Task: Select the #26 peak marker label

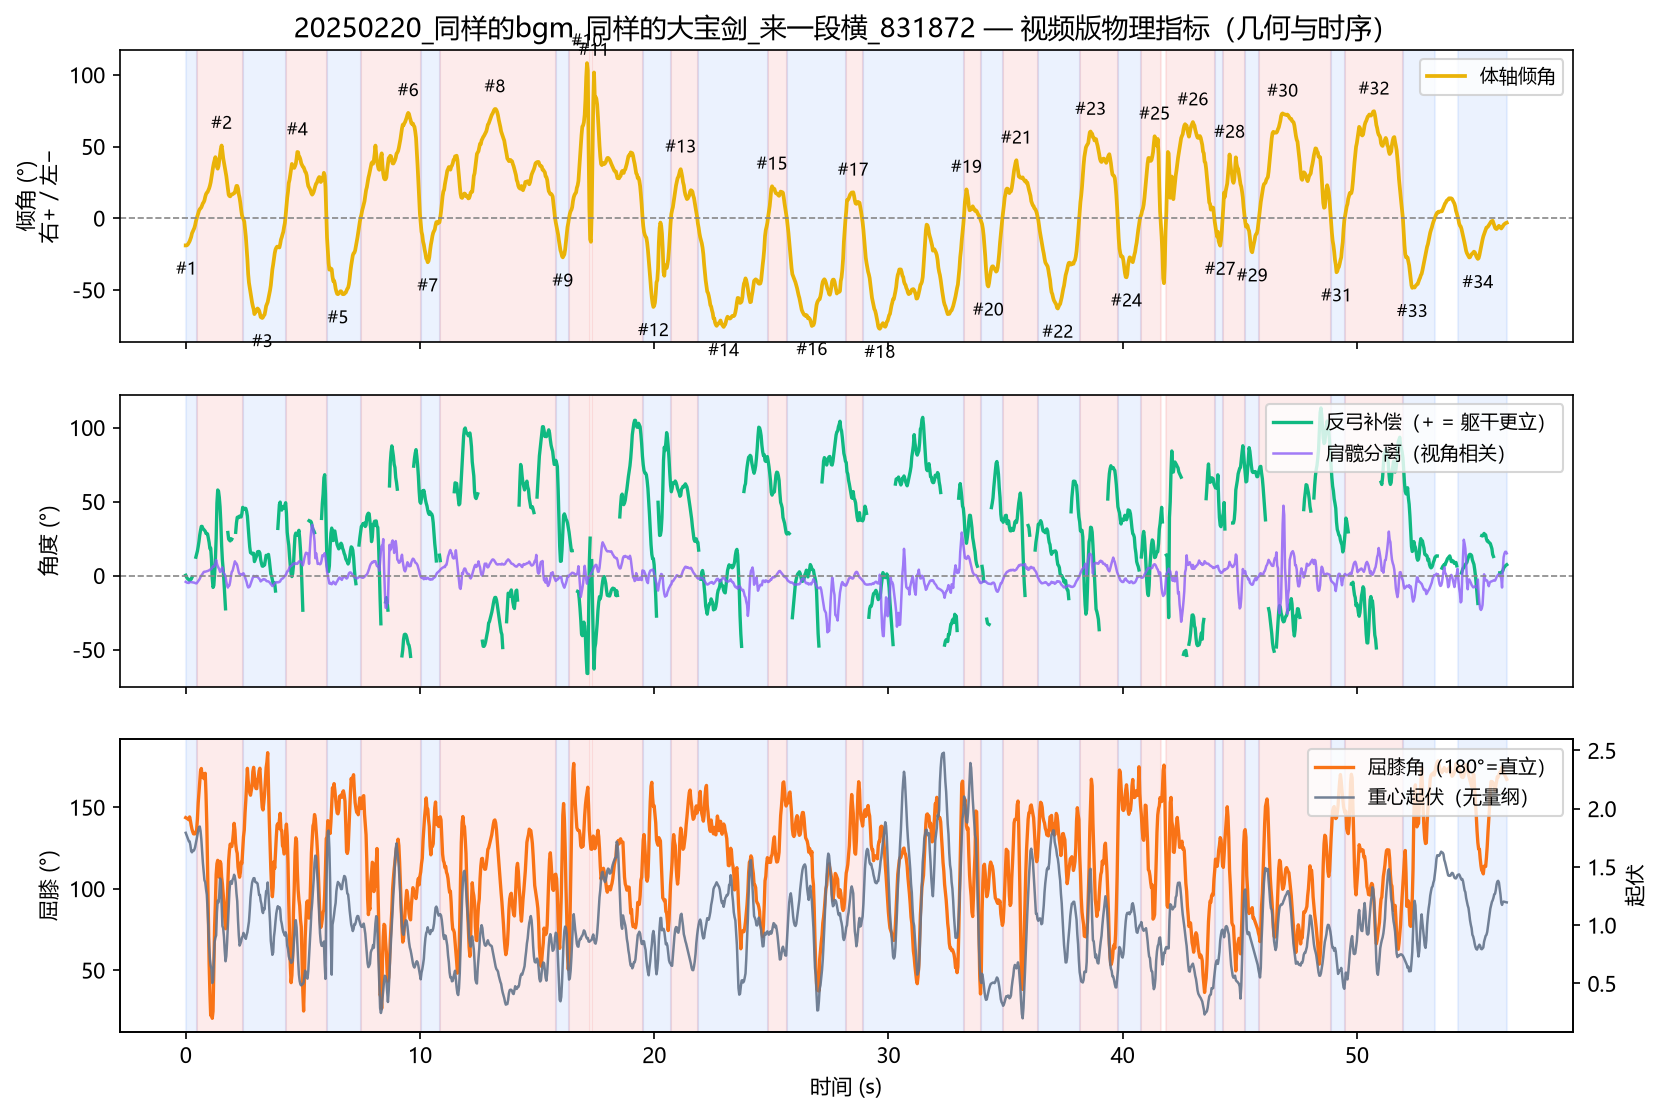Action: 1192,99
